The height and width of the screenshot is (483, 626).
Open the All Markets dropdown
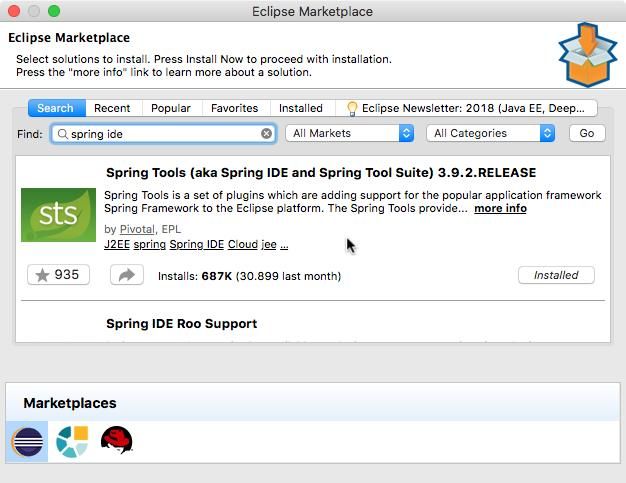point(350,133)
